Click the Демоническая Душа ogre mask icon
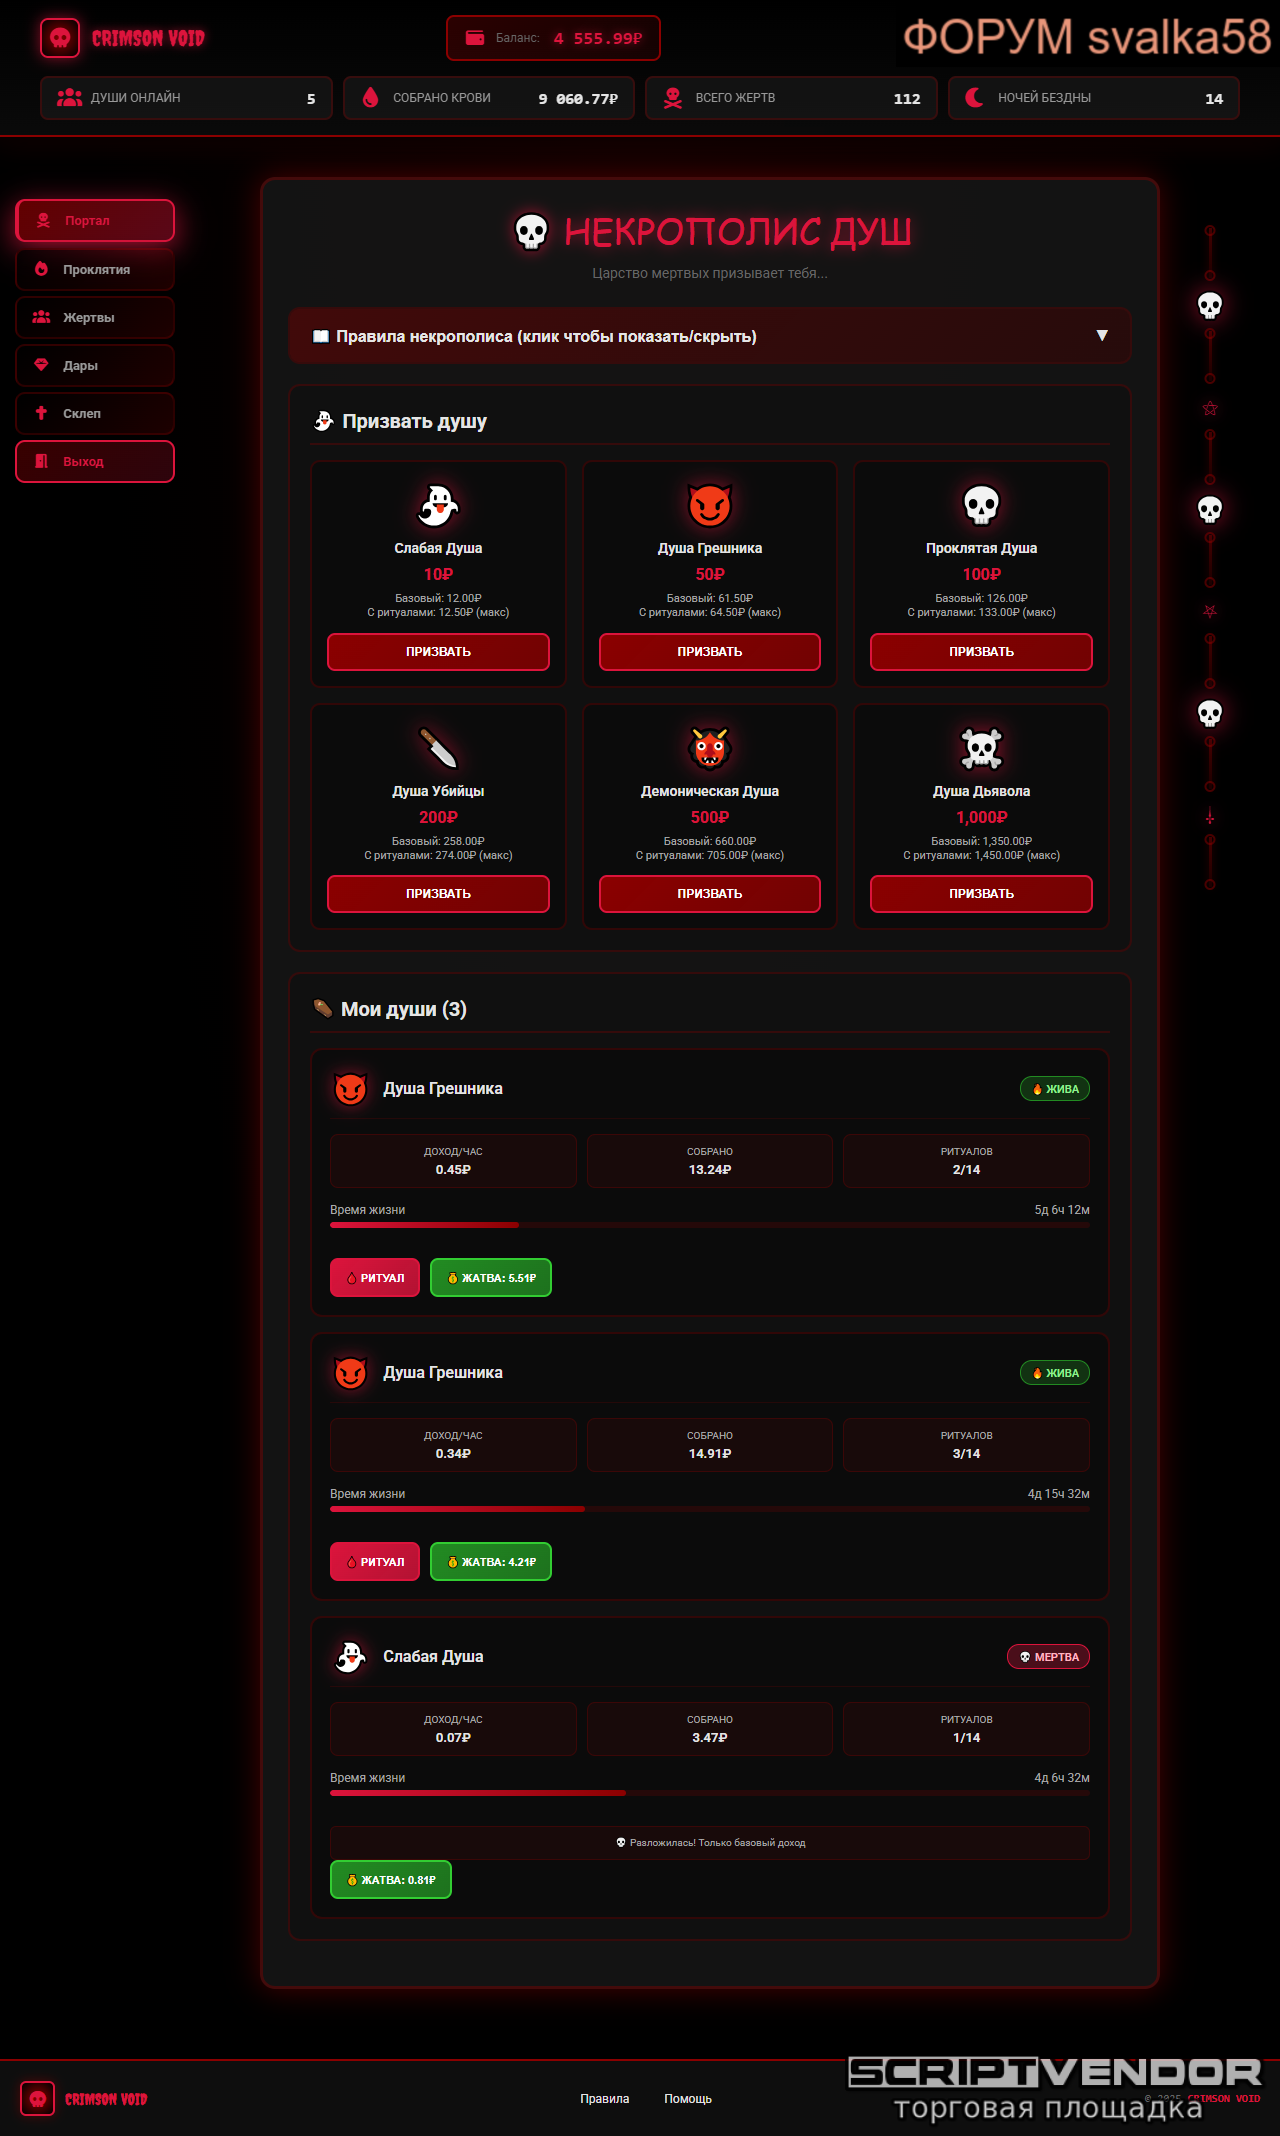Screen dimensions: 1280x2136 [x=710, y=748]
